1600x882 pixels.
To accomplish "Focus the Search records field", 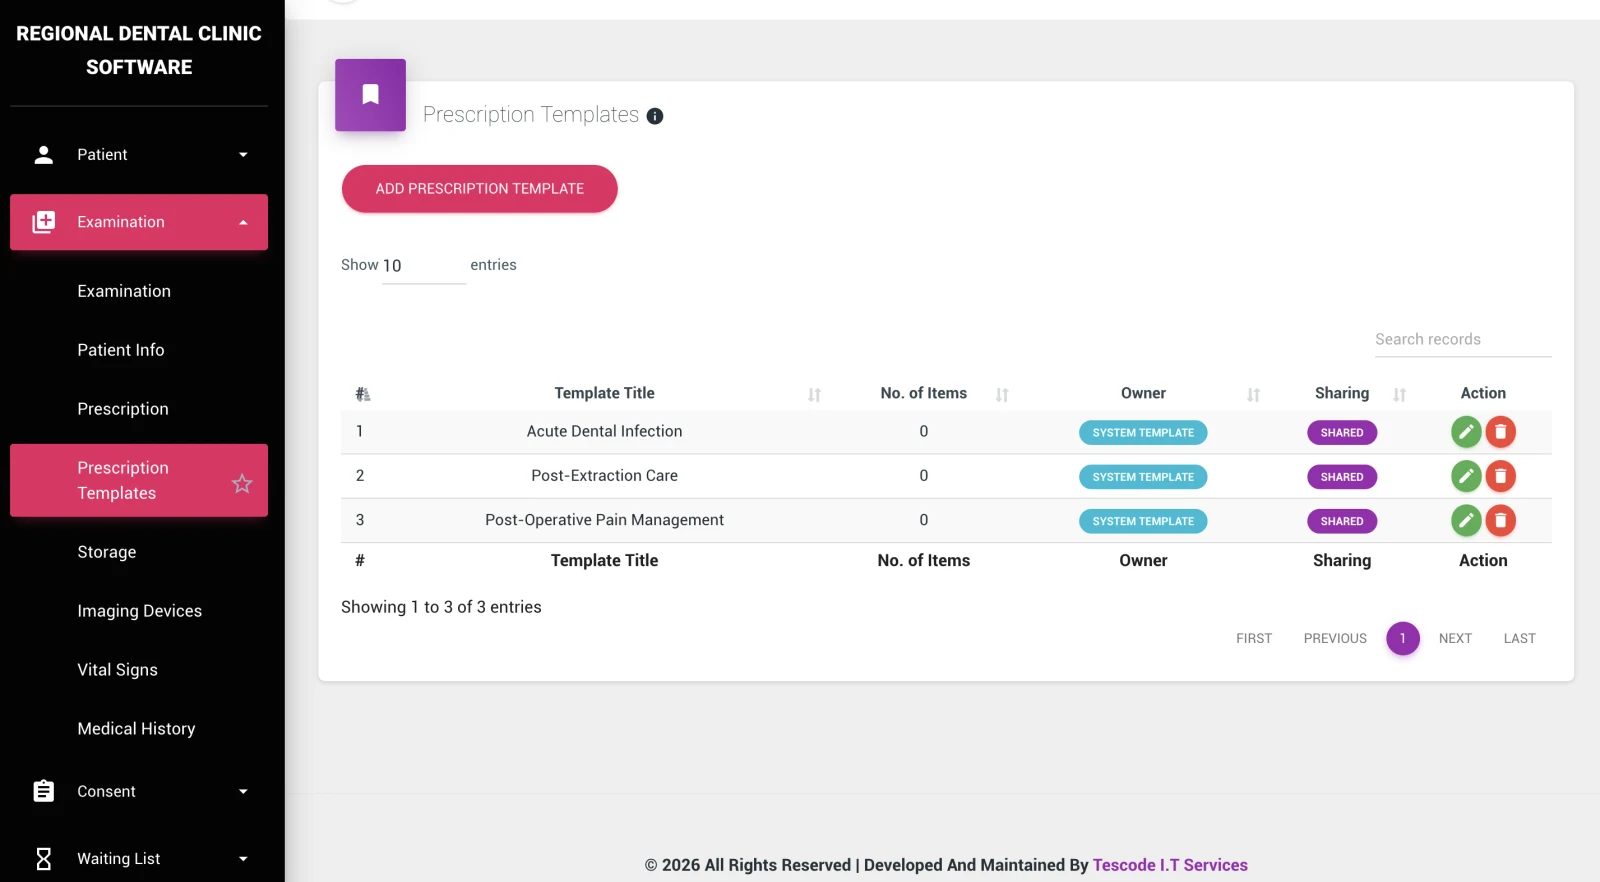I will [x=1463, y=340].
